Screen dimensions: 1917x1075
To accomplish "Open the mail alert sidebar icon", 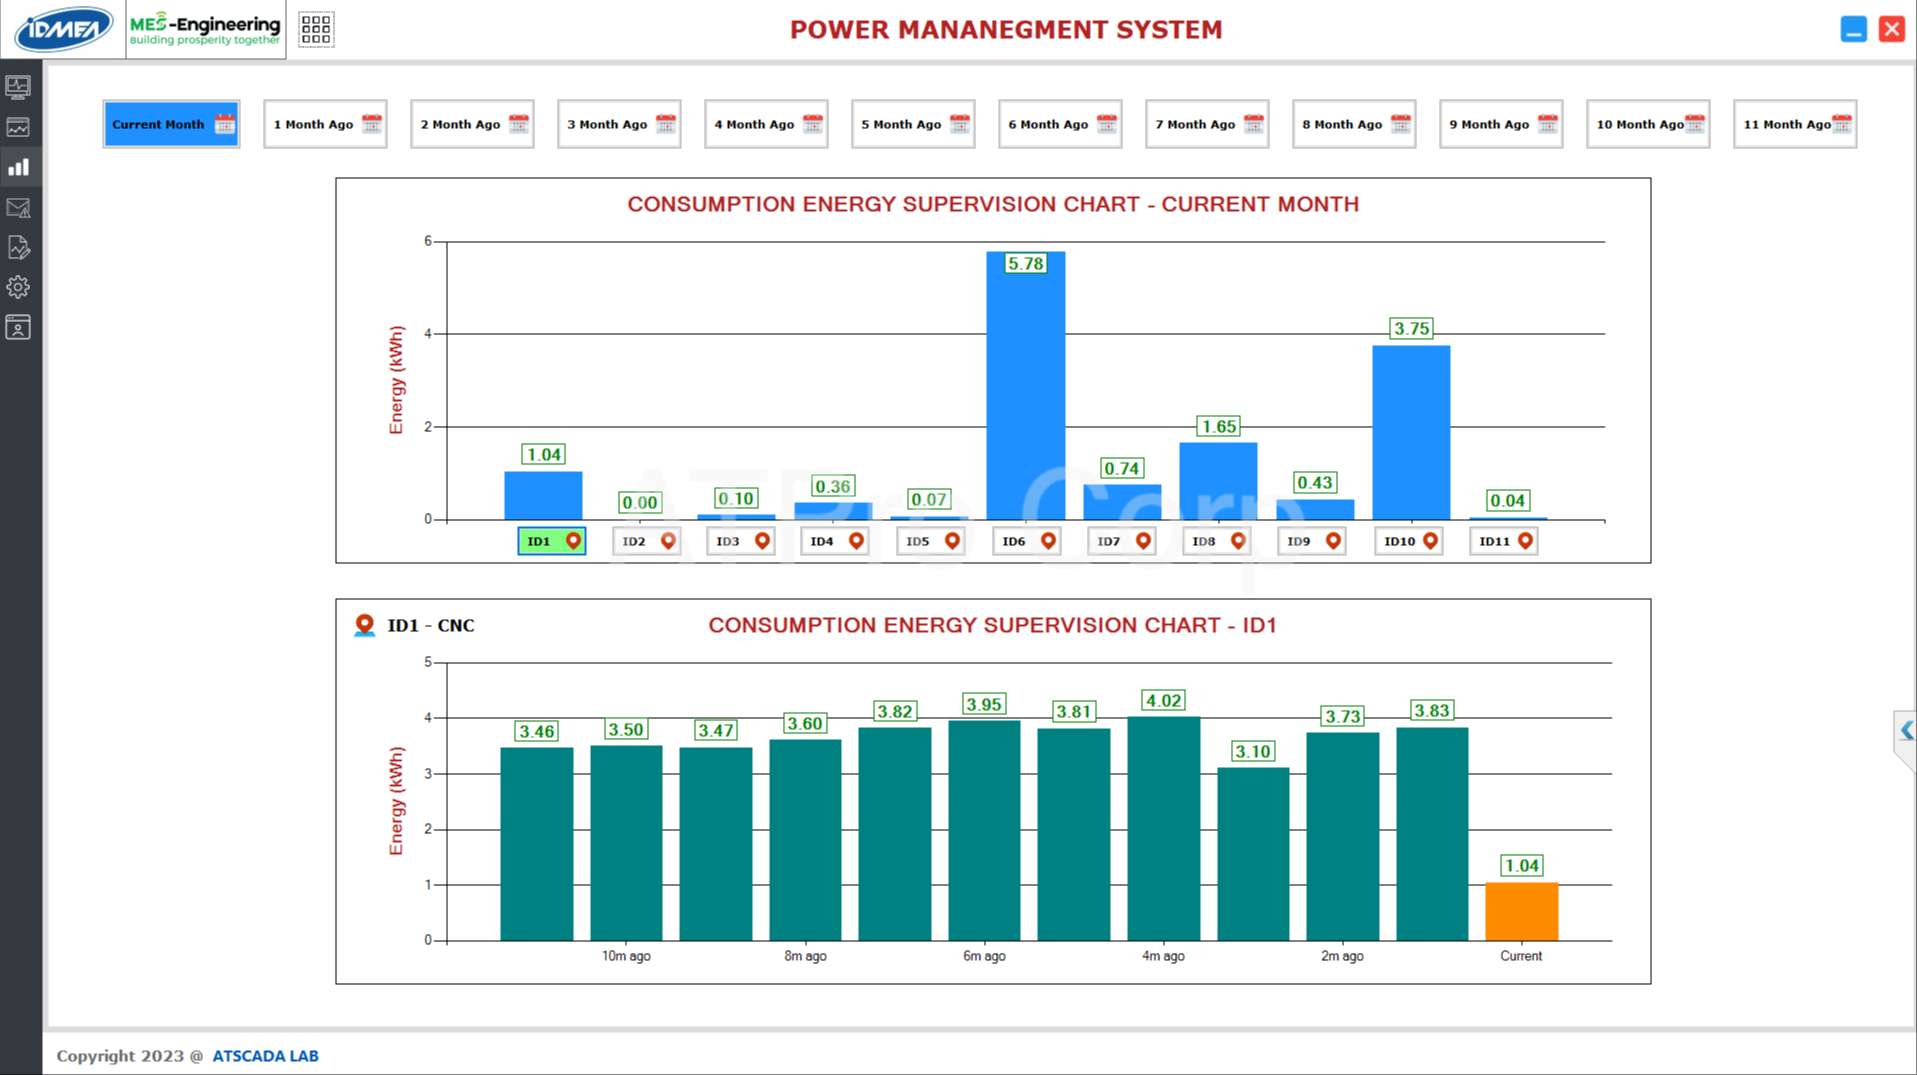I will (18, 208).
